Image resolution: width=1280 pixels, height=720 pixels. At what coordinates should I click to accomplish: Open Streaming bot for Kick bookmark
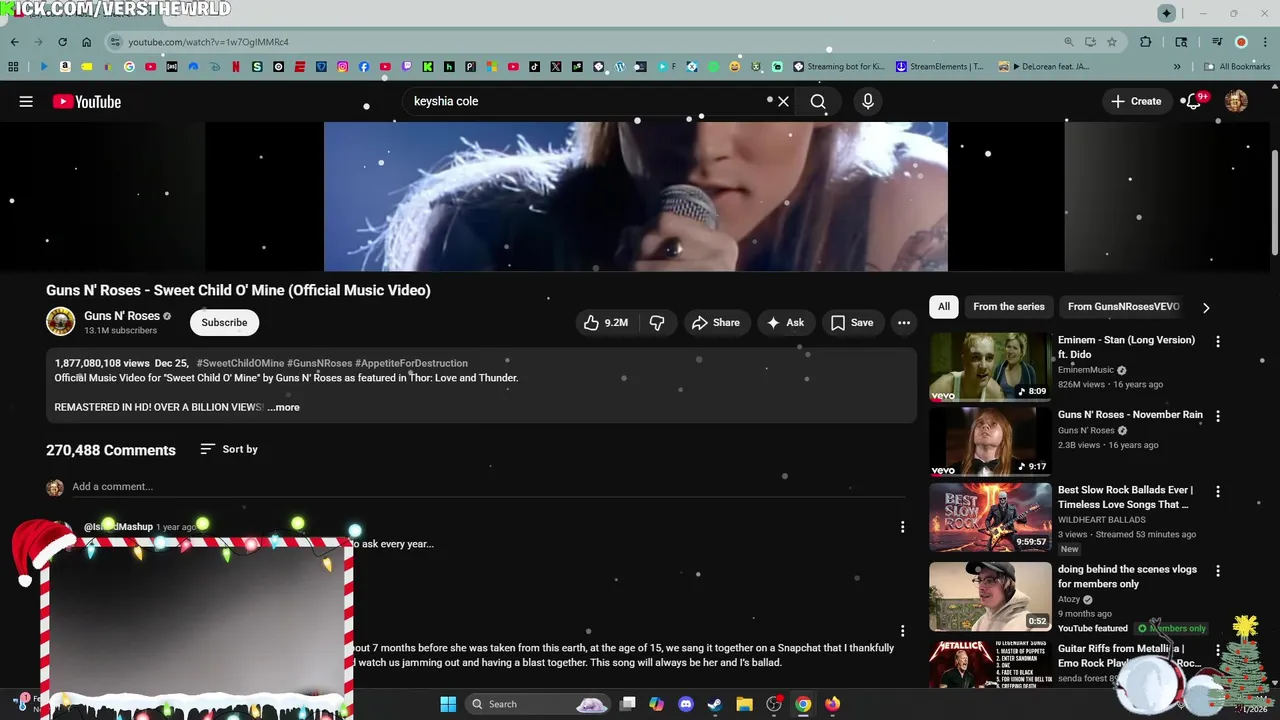pyautogui.click(x=839, y=67)
